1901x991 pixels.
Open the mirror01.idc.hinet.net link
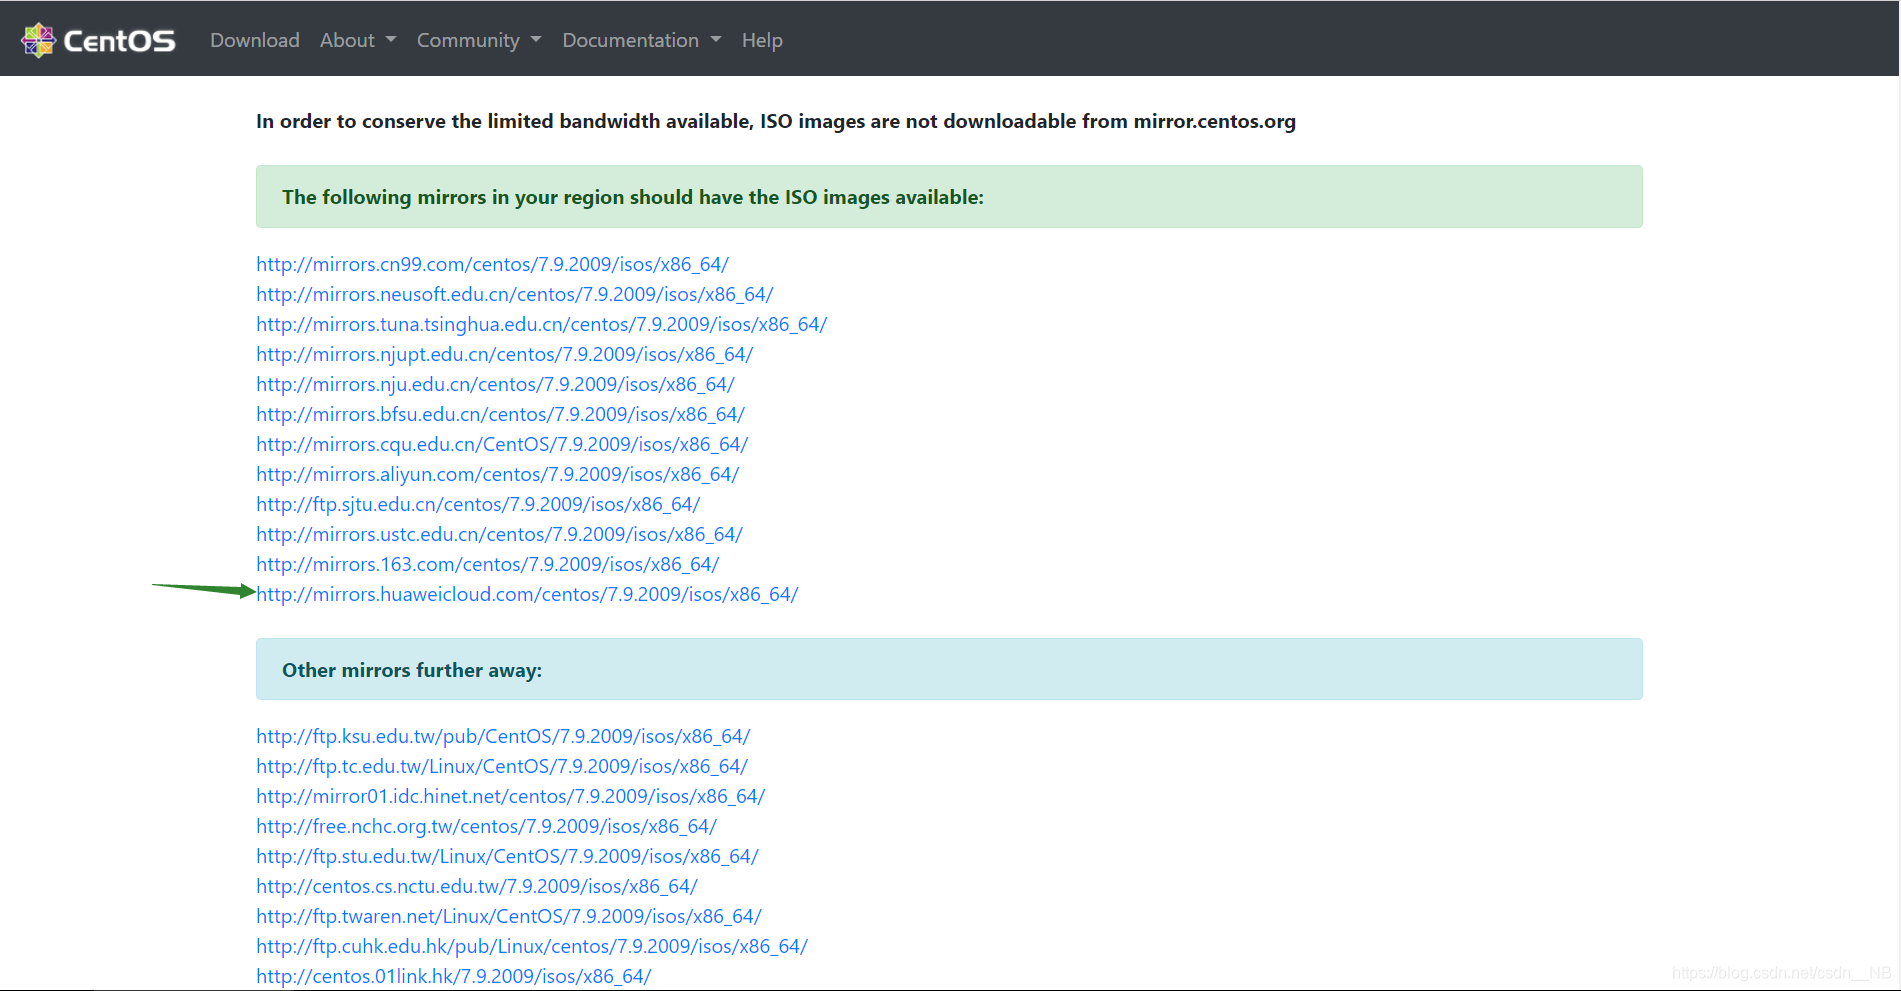point(510,796)
